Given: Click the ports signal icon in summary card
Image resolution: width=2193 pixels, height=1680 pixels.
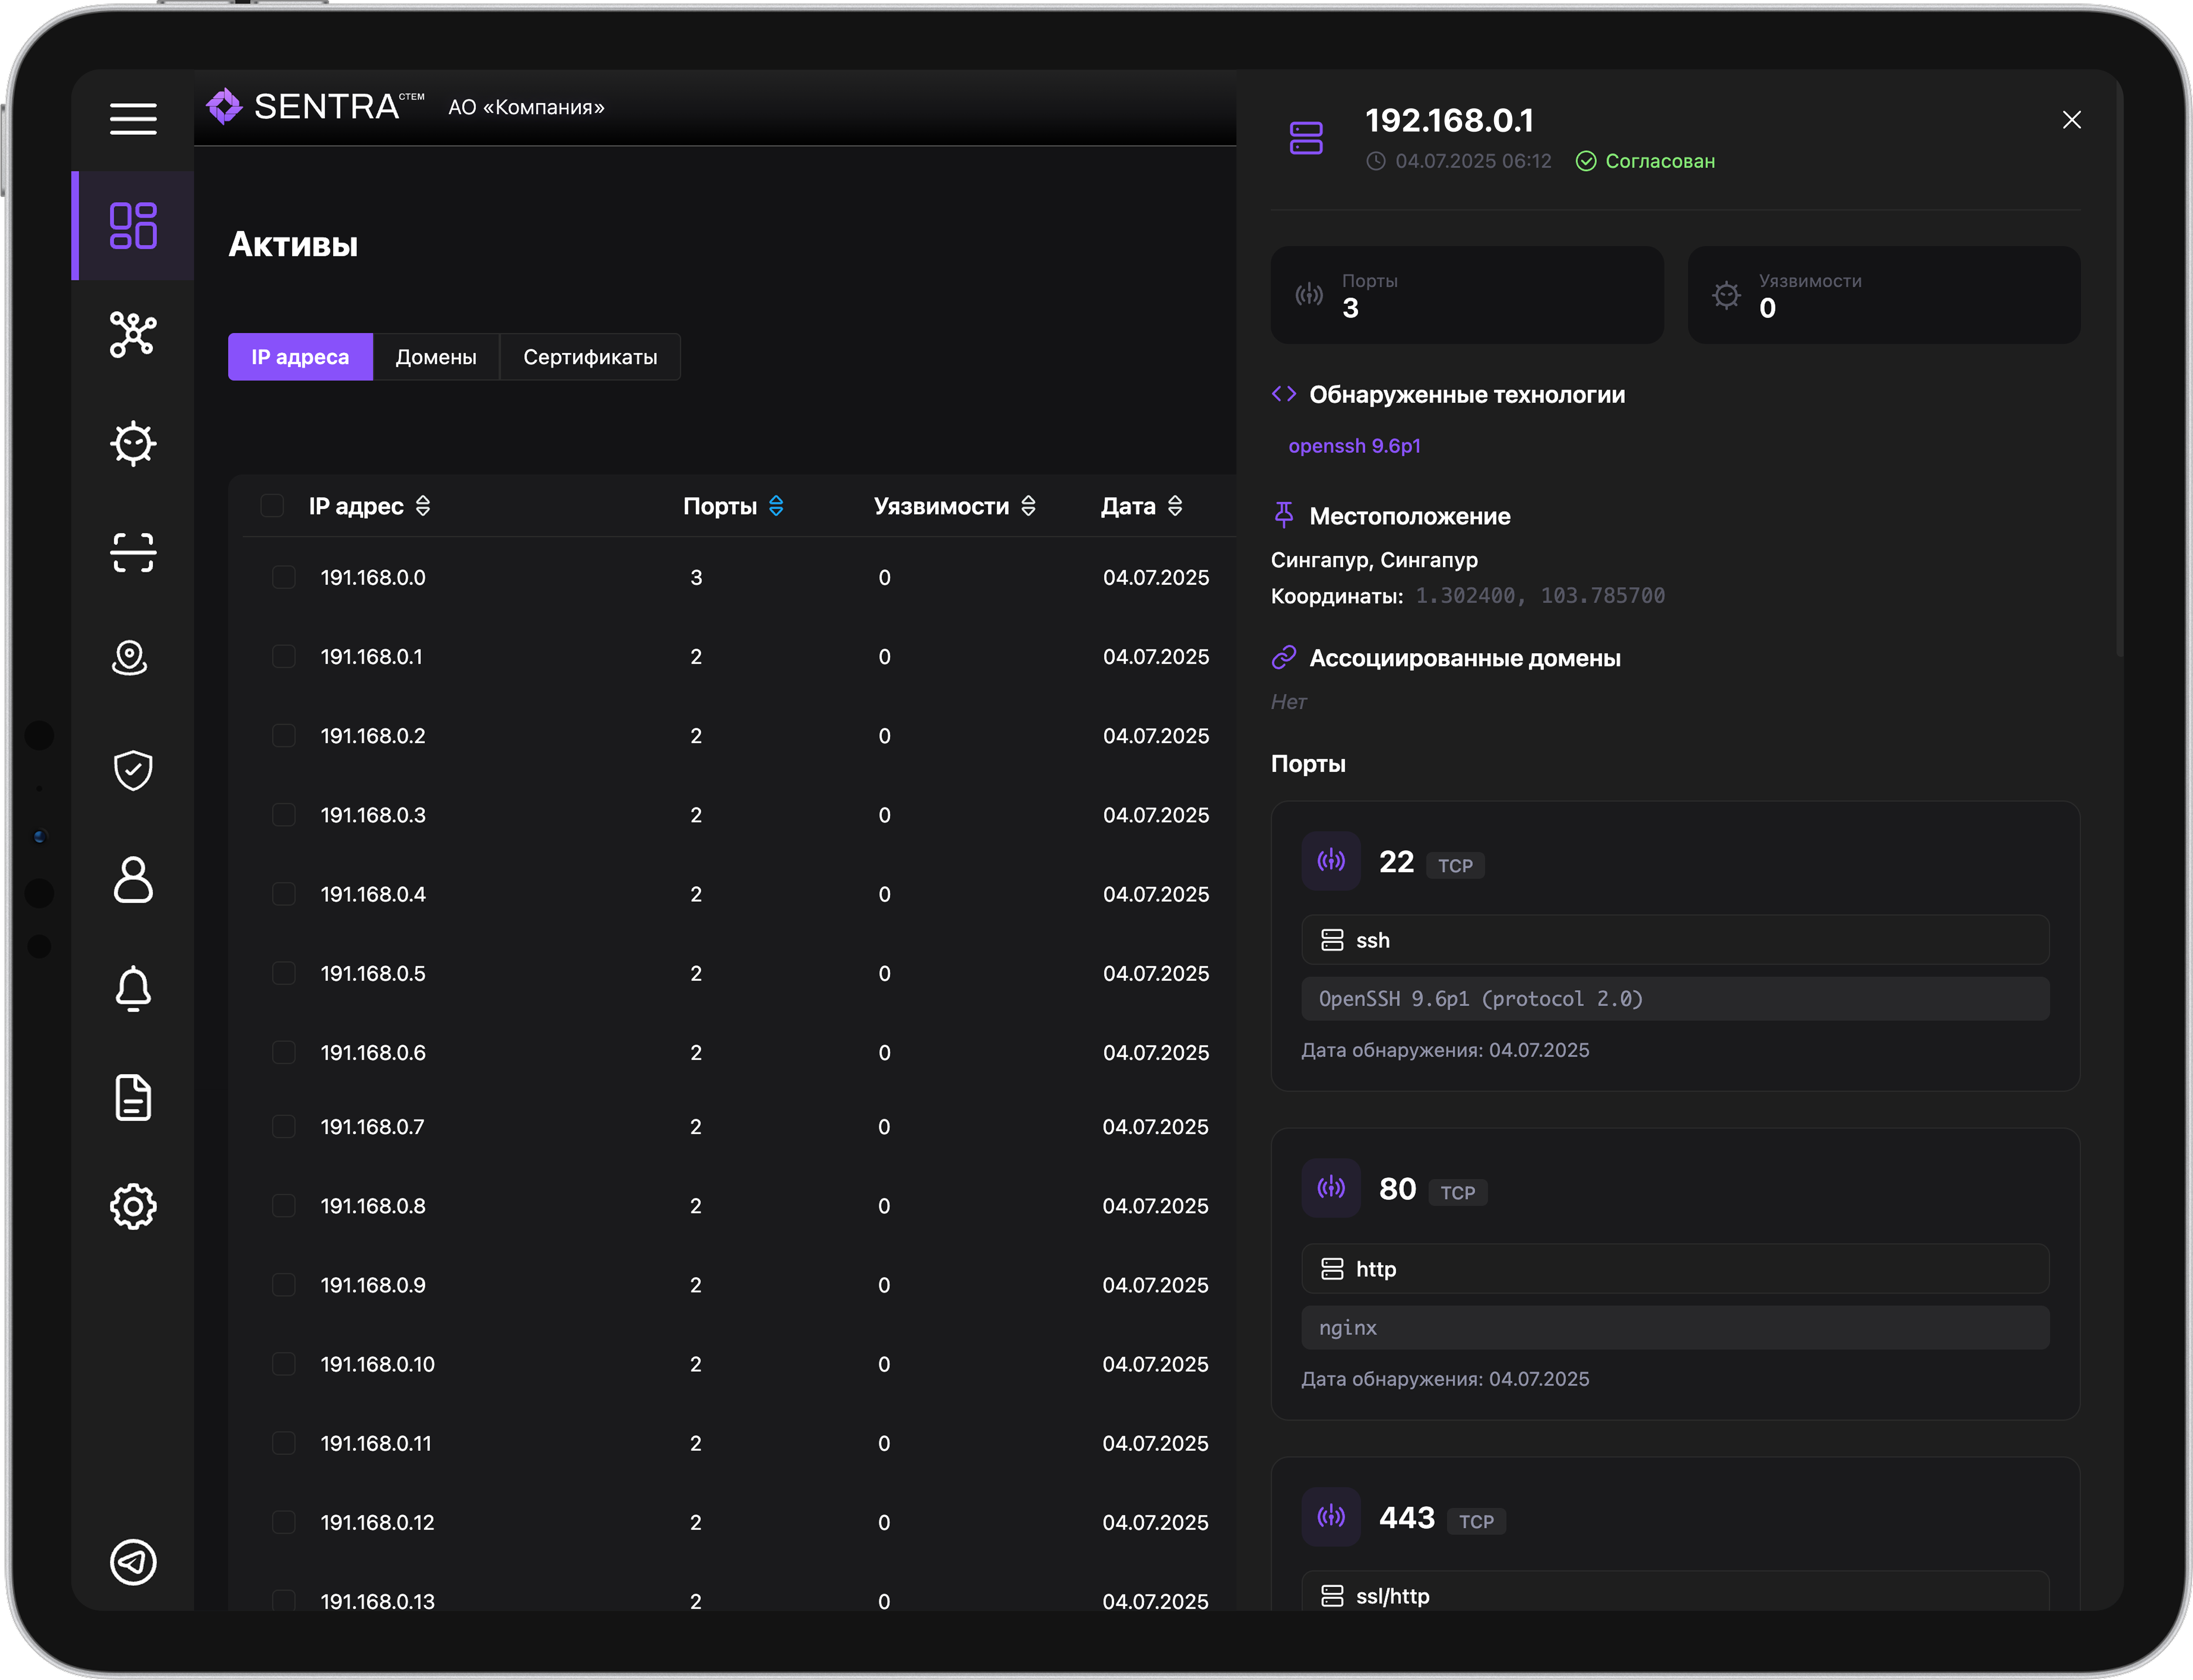Looking at the screenshot, I should 1309,295.
